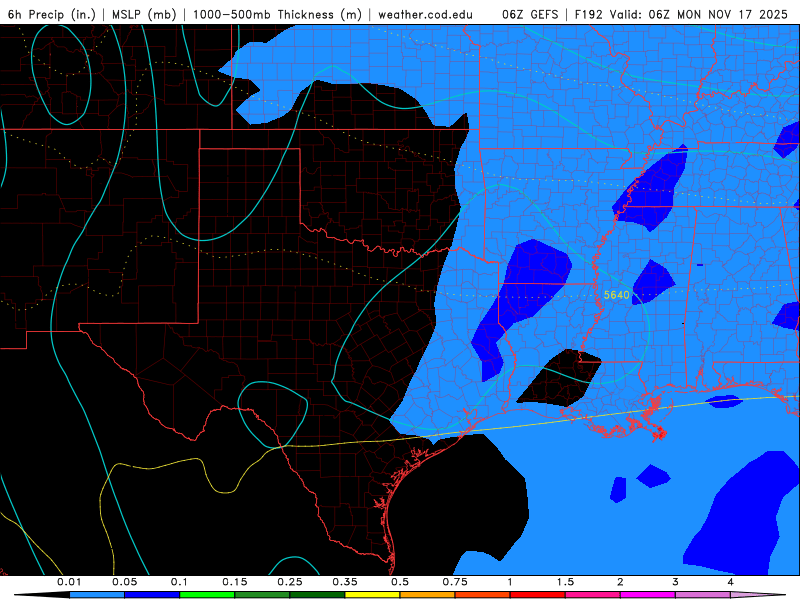Click the light blue 0.01–0.05 color bar segment
800x600 pixels.
click(97, 595)
